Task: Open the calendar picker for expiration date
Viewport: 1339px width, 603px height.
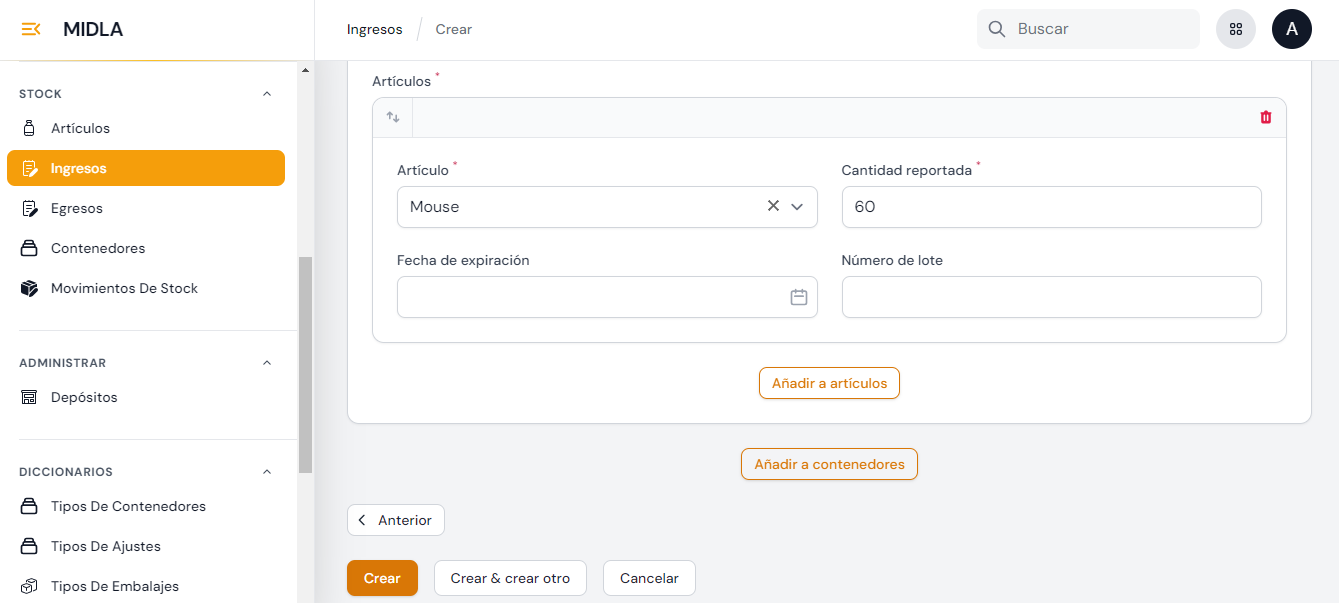Action: point(798,297)
